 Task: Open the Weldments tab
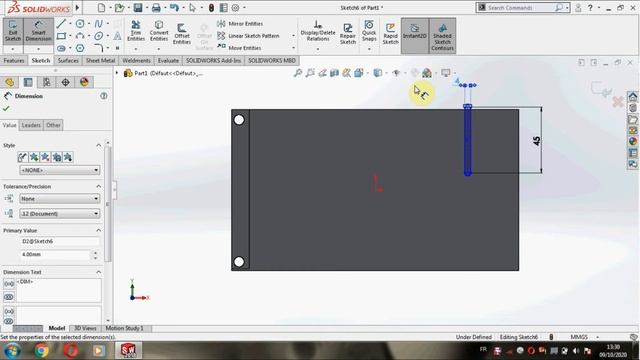tap(136, 60)
